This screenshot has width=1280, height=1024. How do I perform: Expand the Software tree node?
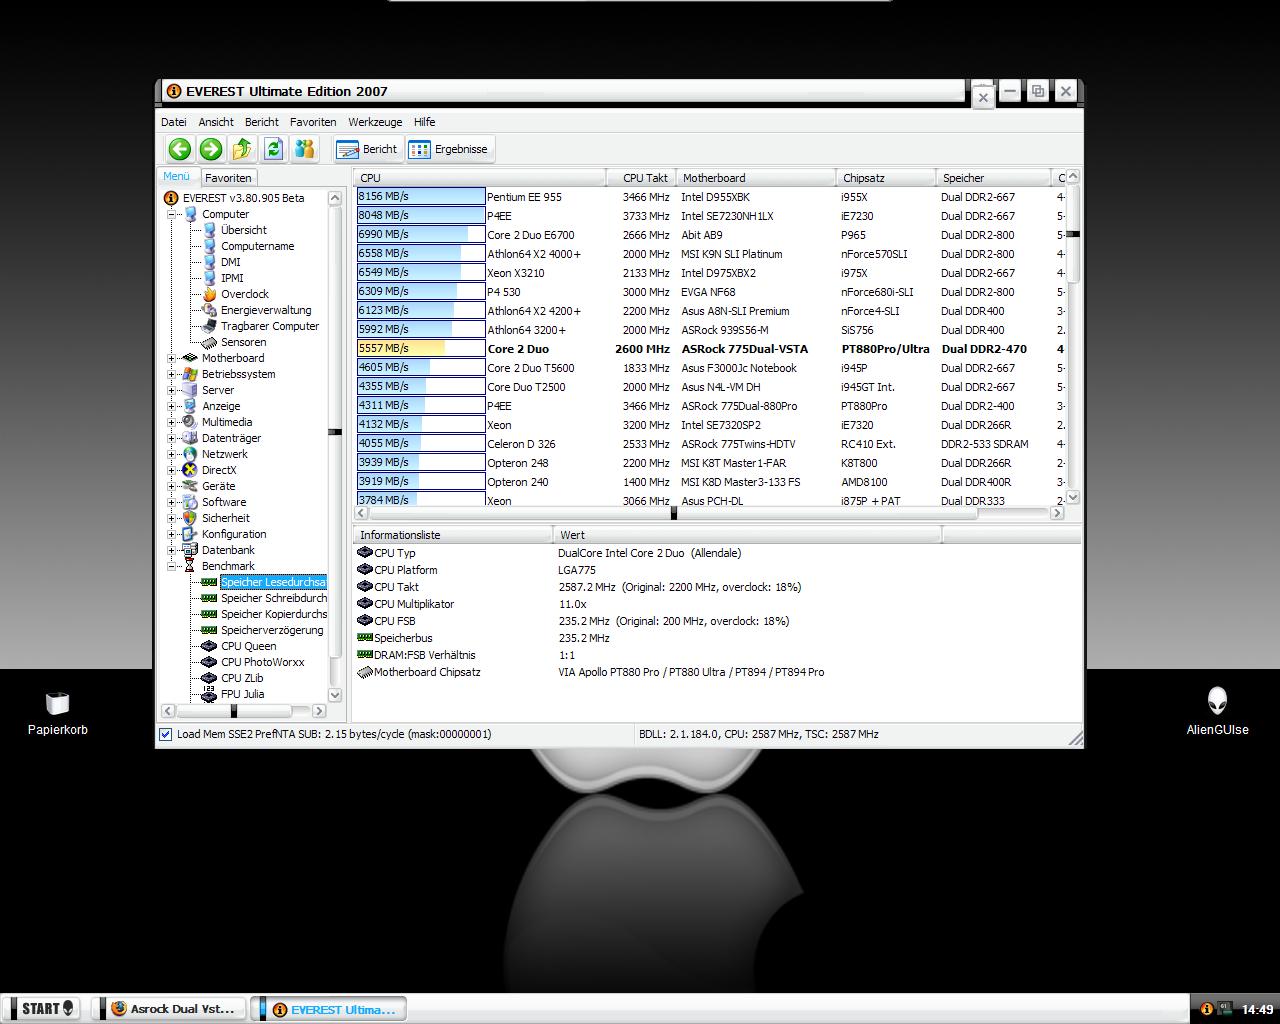click(172, 502)
